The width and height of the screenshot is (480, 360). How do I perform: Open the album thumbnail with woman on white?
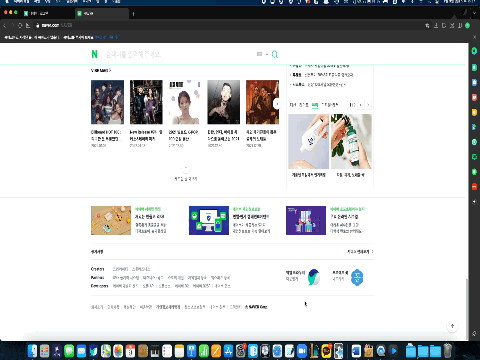[x=185, y=102]
